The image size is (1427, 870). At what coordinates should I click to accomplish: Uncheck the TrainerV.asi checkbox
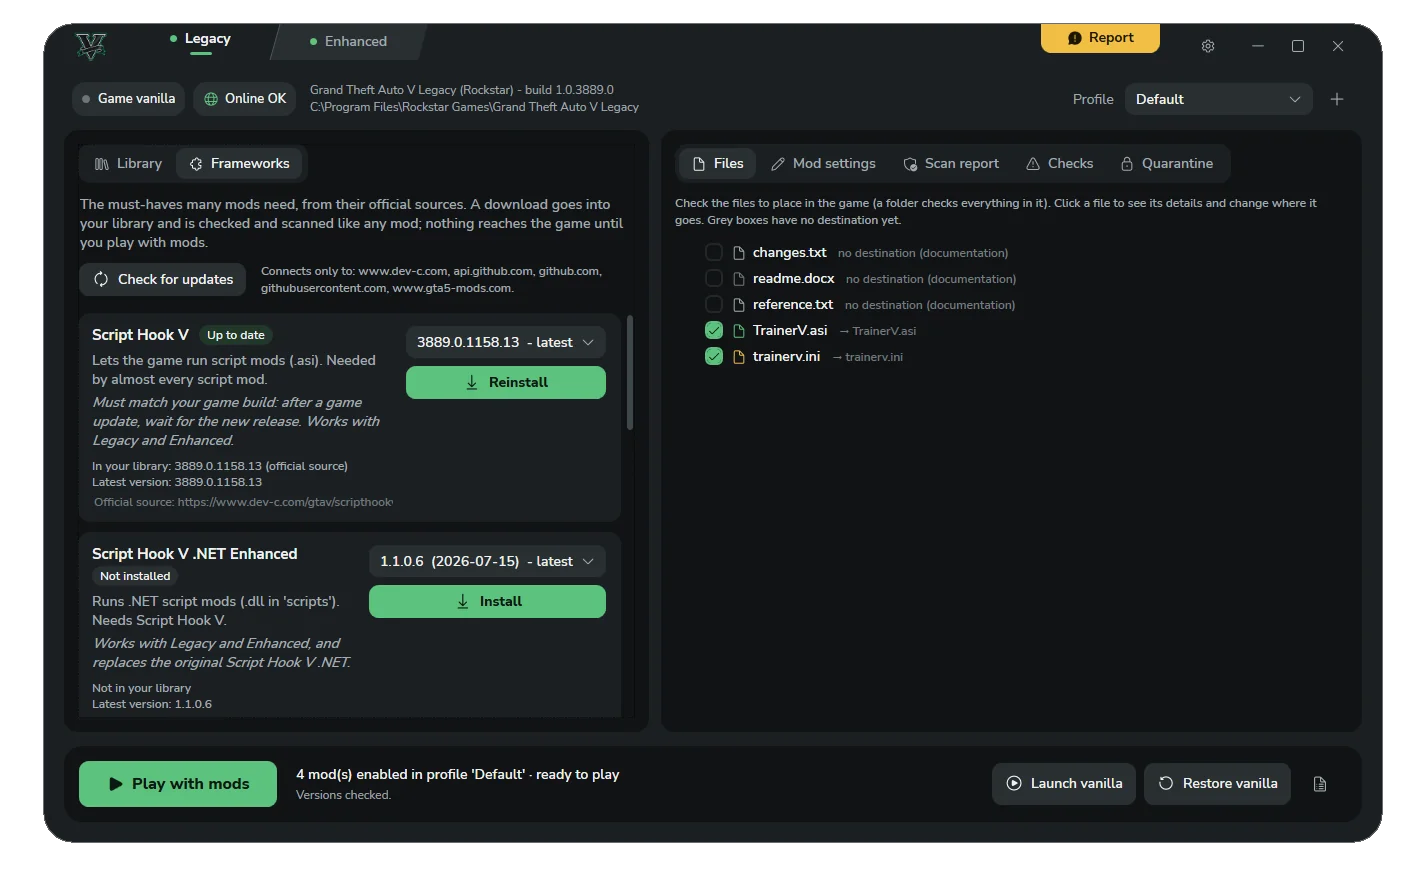[x=714, y=330]
